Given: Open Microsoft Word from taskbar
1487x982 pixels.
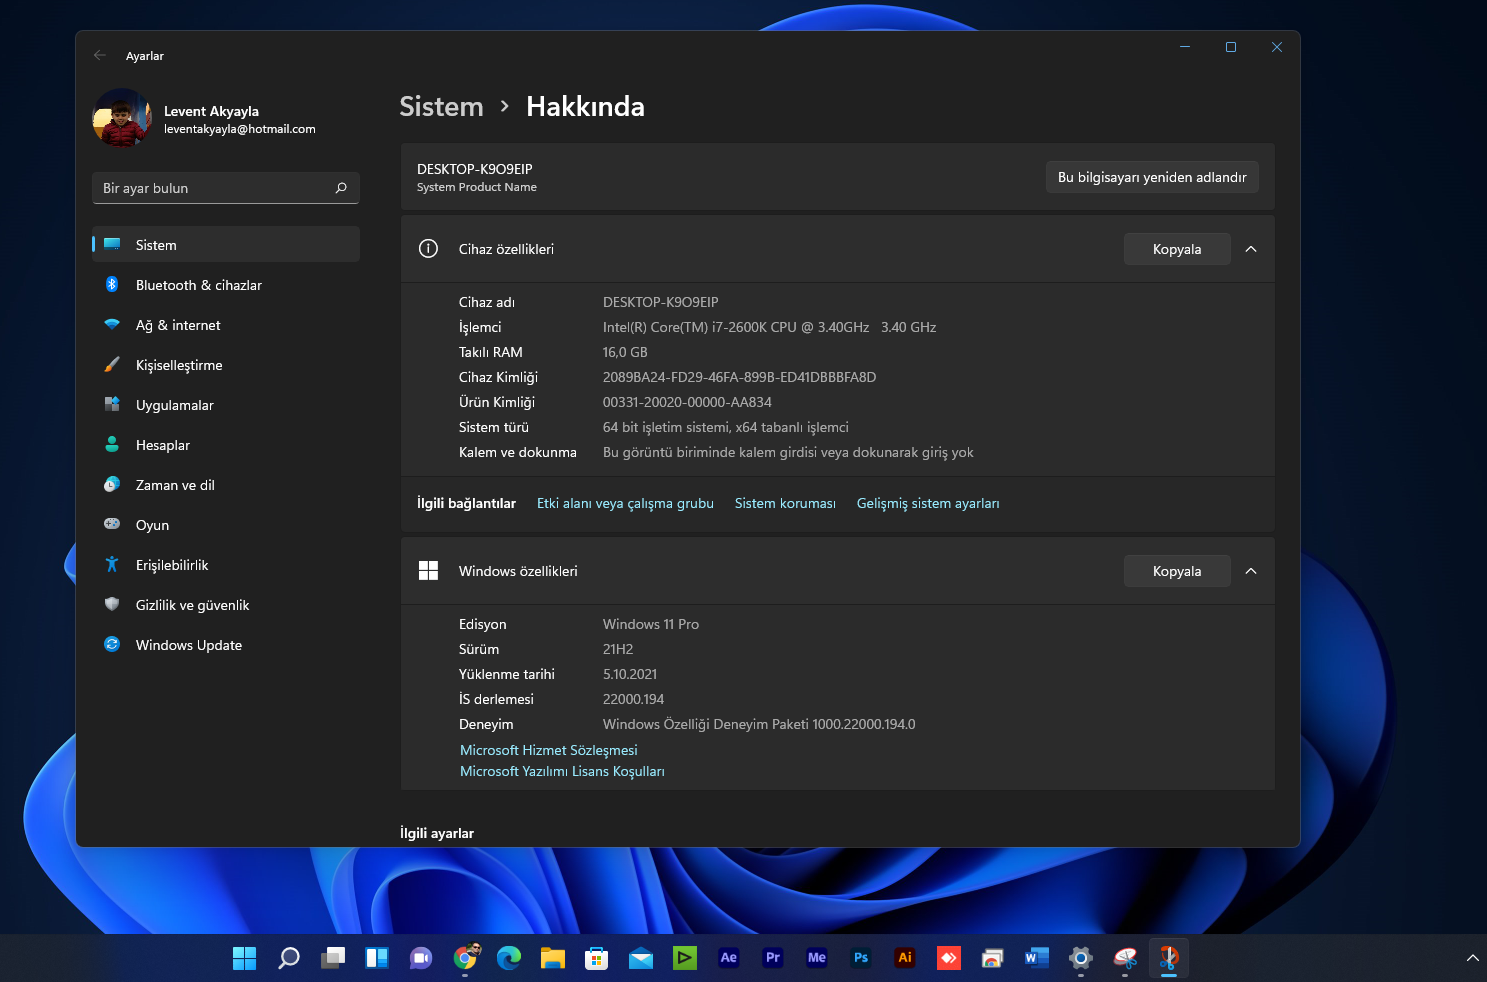Looking at the screenshot, I should point(1037,958).
